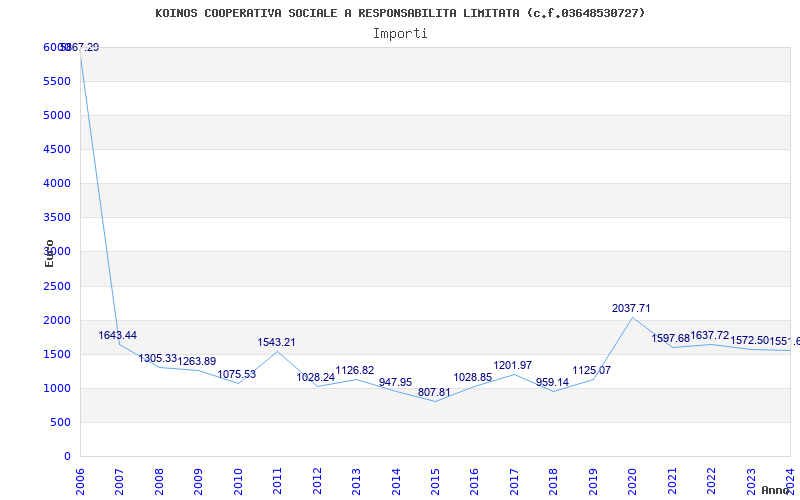Screen dimensions: 800x500
Task: Click the 2009 year tick label
Action: click(x=198, y=482)
